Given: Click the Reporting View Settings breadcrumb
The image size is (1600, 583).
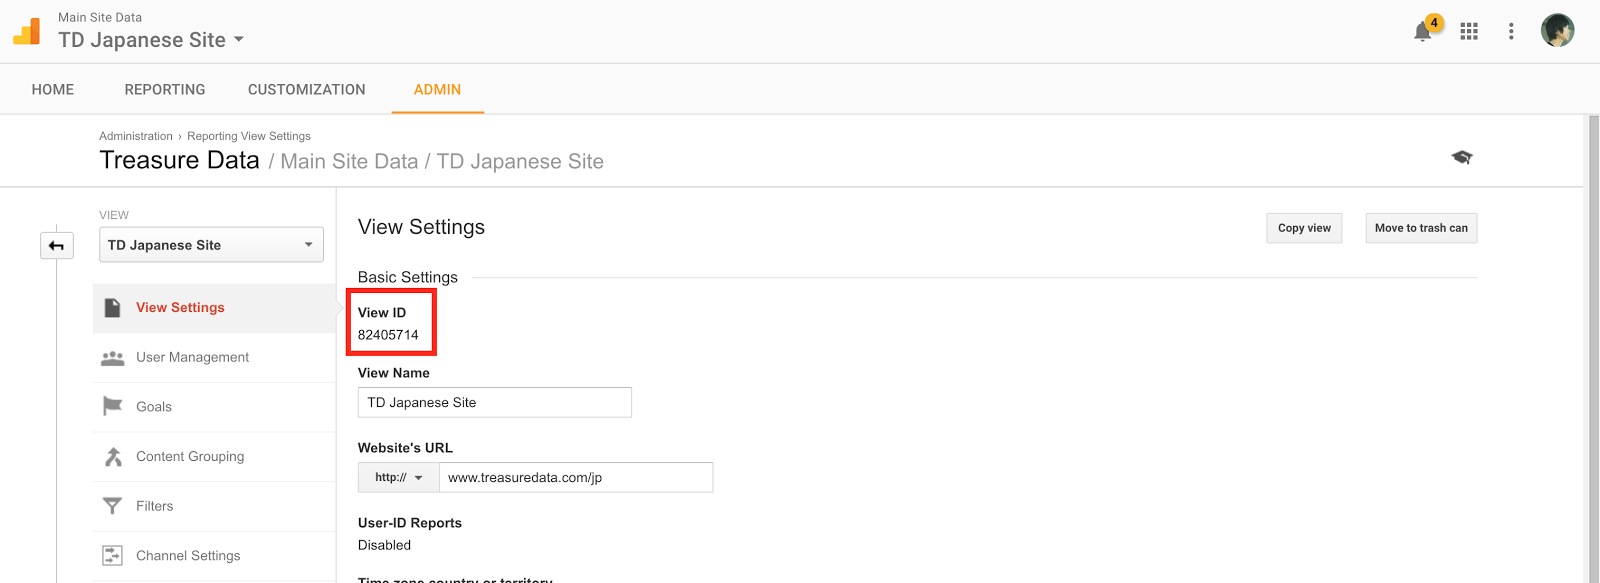Looking at the screenshot, I should click(249, 136).
